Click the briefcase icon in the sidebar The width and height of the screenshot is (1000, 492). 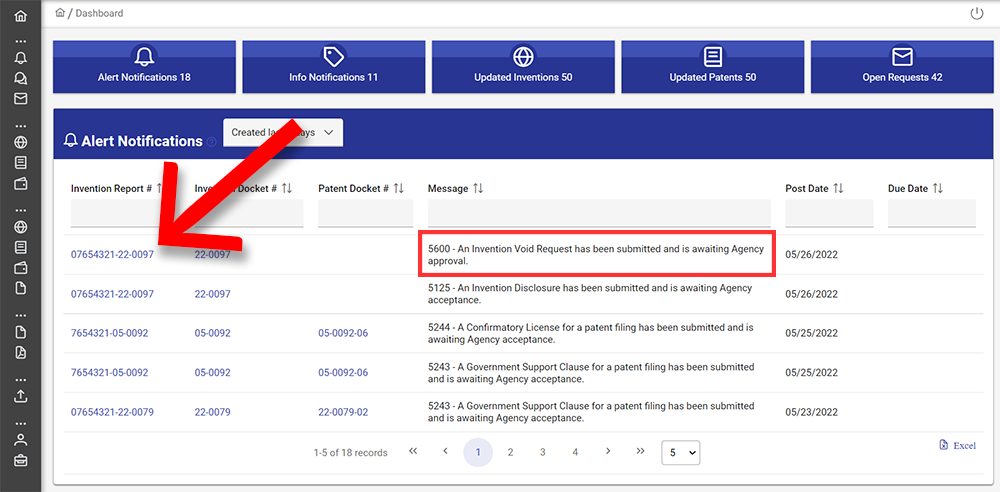click(x=20, y=461)
